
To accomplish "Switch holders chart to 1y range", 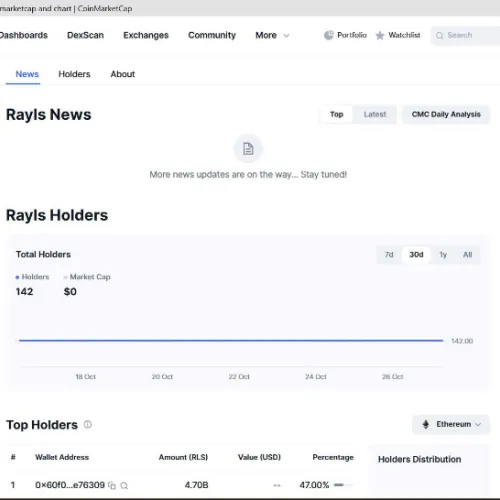I will [x=443, y=255].
